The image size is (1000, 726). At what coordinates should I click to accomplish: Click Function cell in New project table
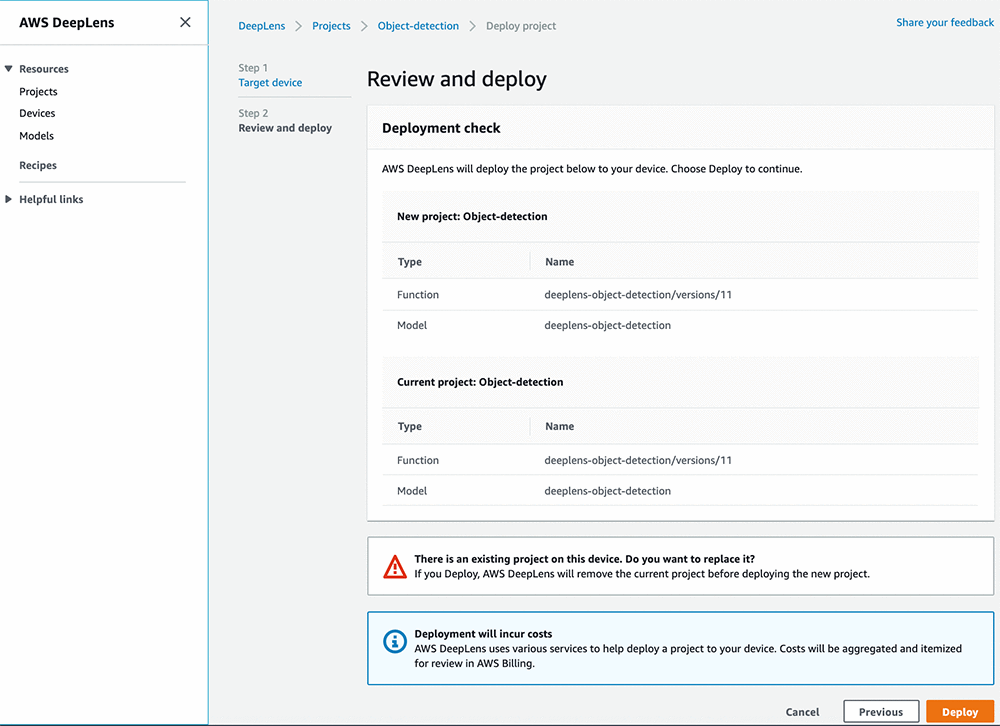coord(418,295)
